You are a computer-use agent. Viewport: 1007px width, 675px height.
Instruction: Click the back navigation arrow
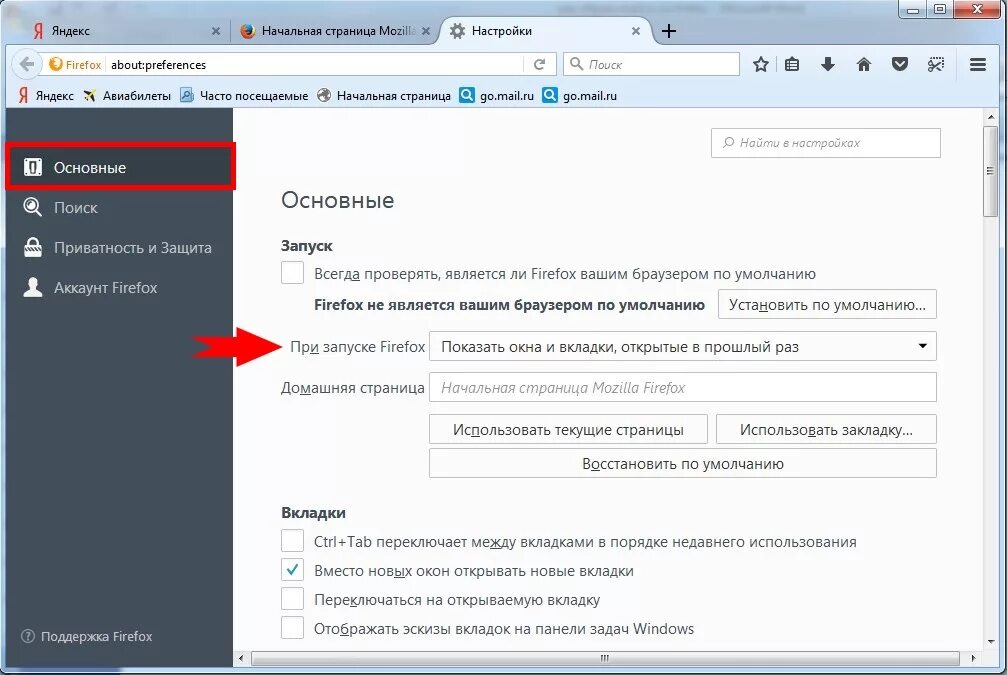[26, 64]
